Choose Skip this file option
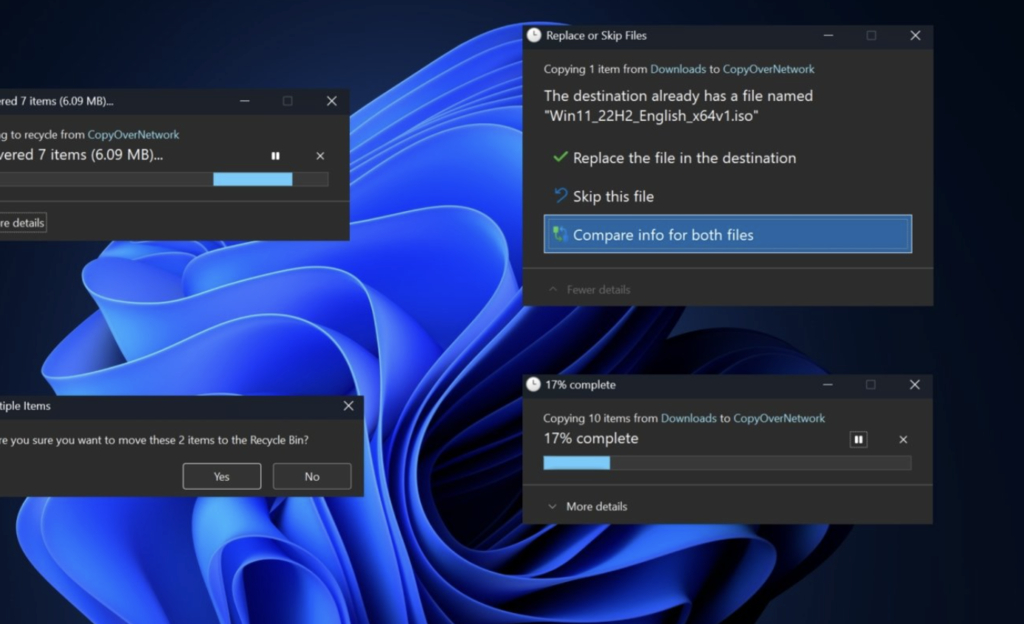The height and width of the screenshot is (624, 1024). (x=615, y=196)
